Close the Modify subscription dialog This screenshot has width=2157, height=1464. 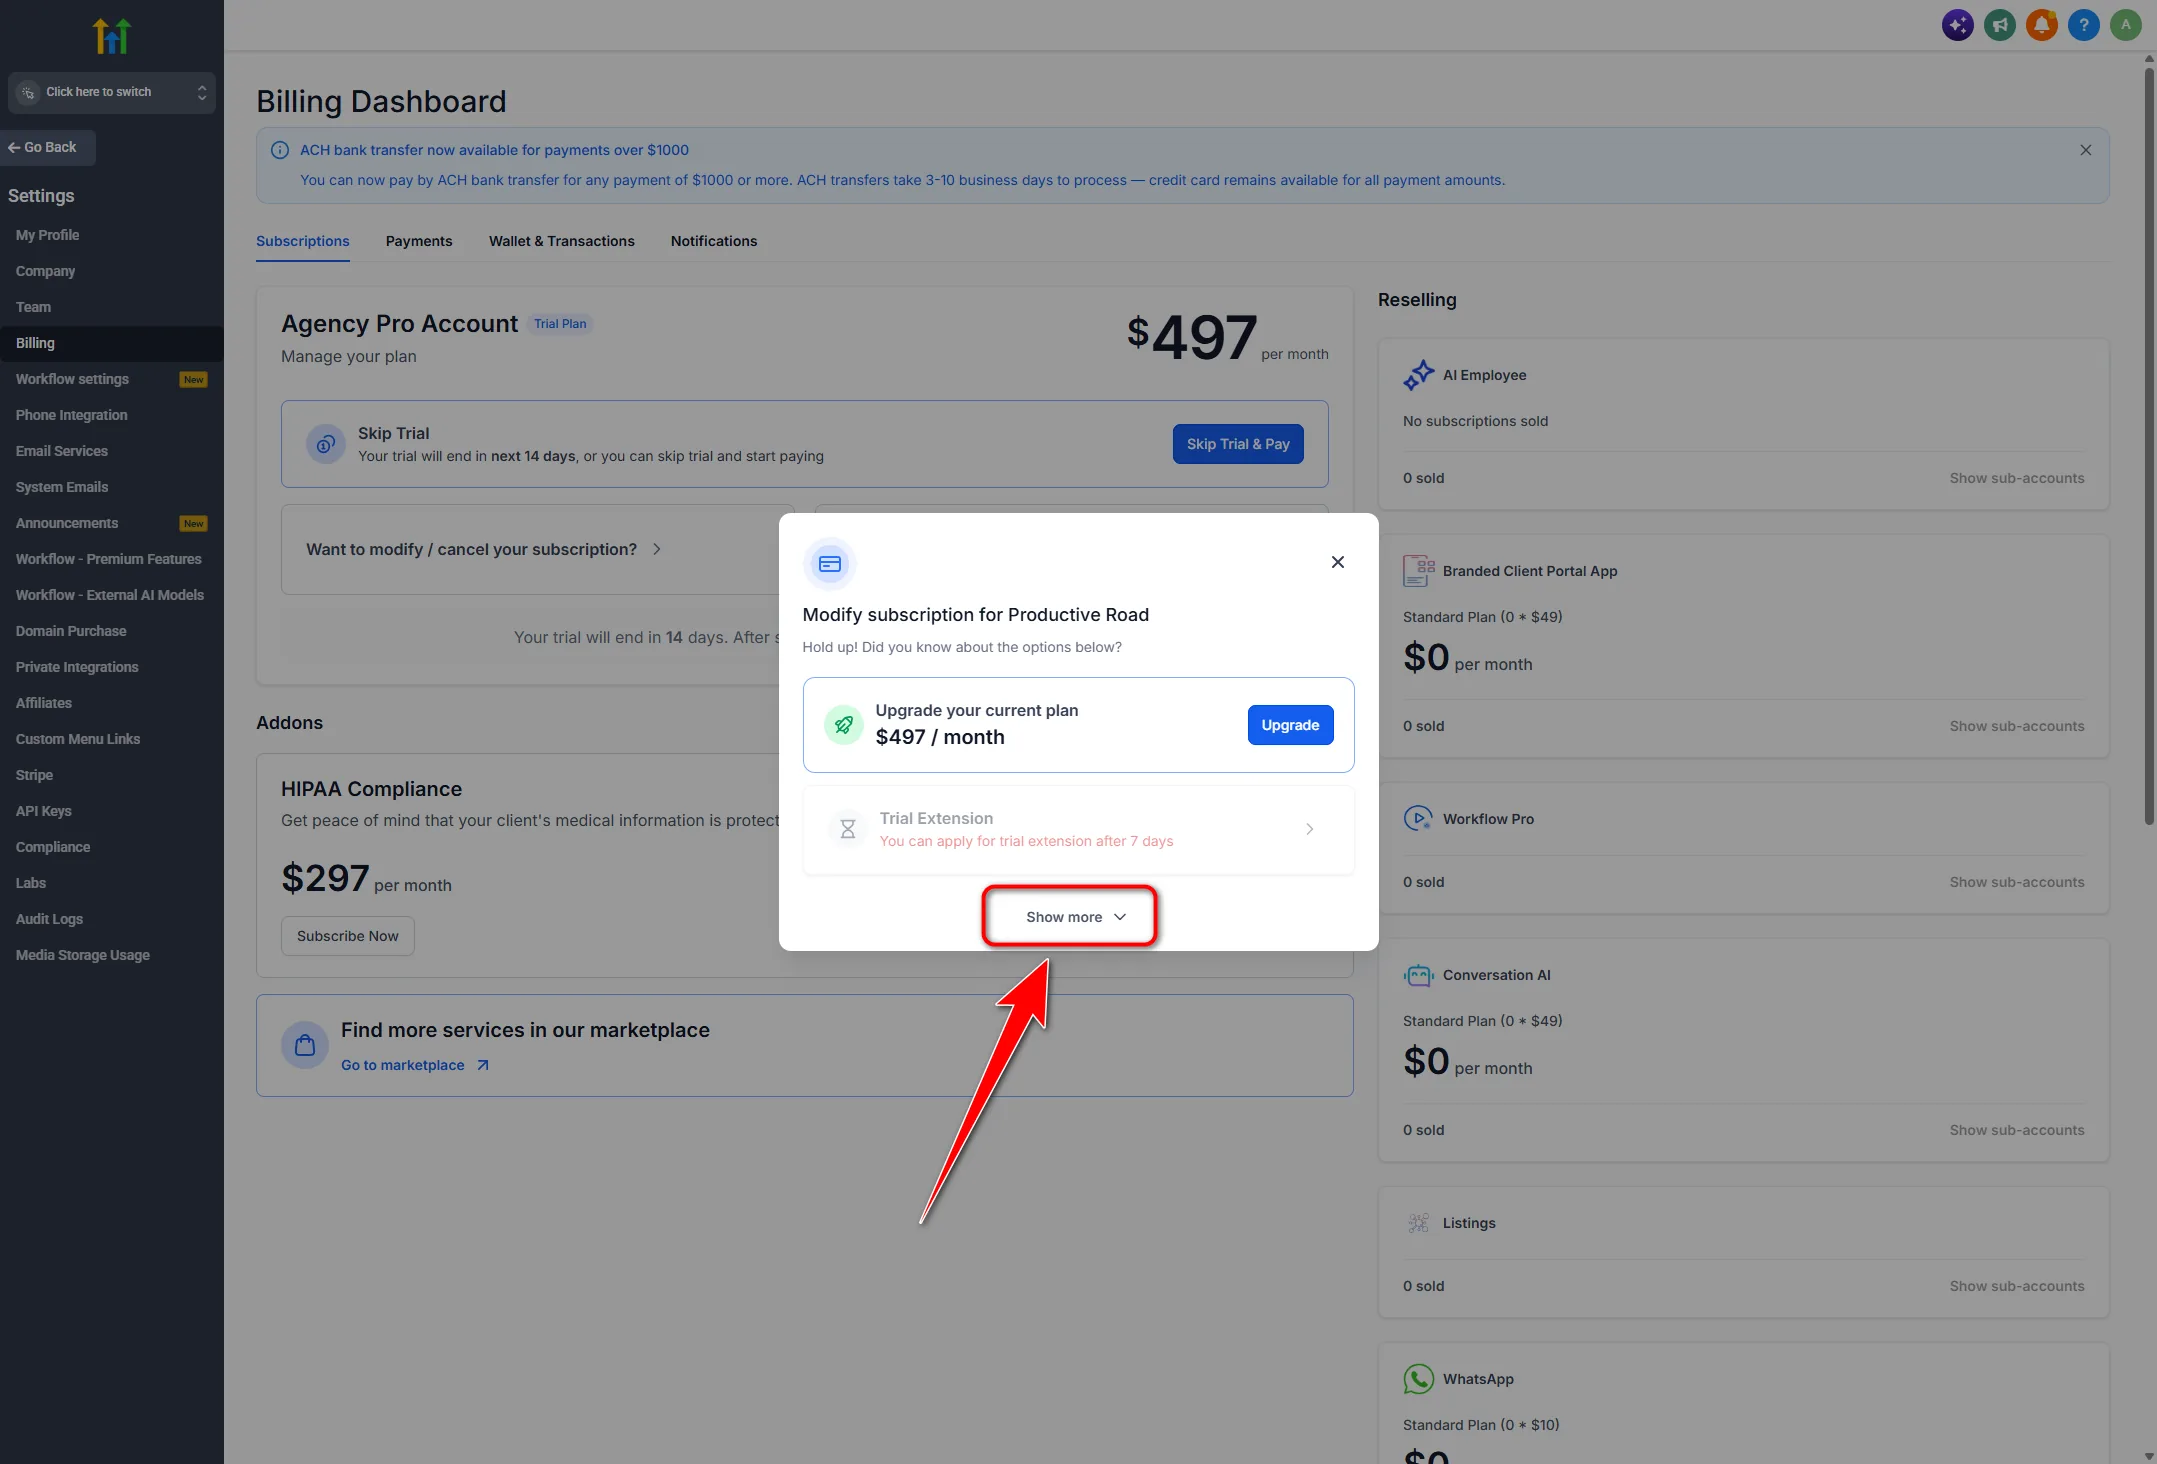[x=1338, y=562]
